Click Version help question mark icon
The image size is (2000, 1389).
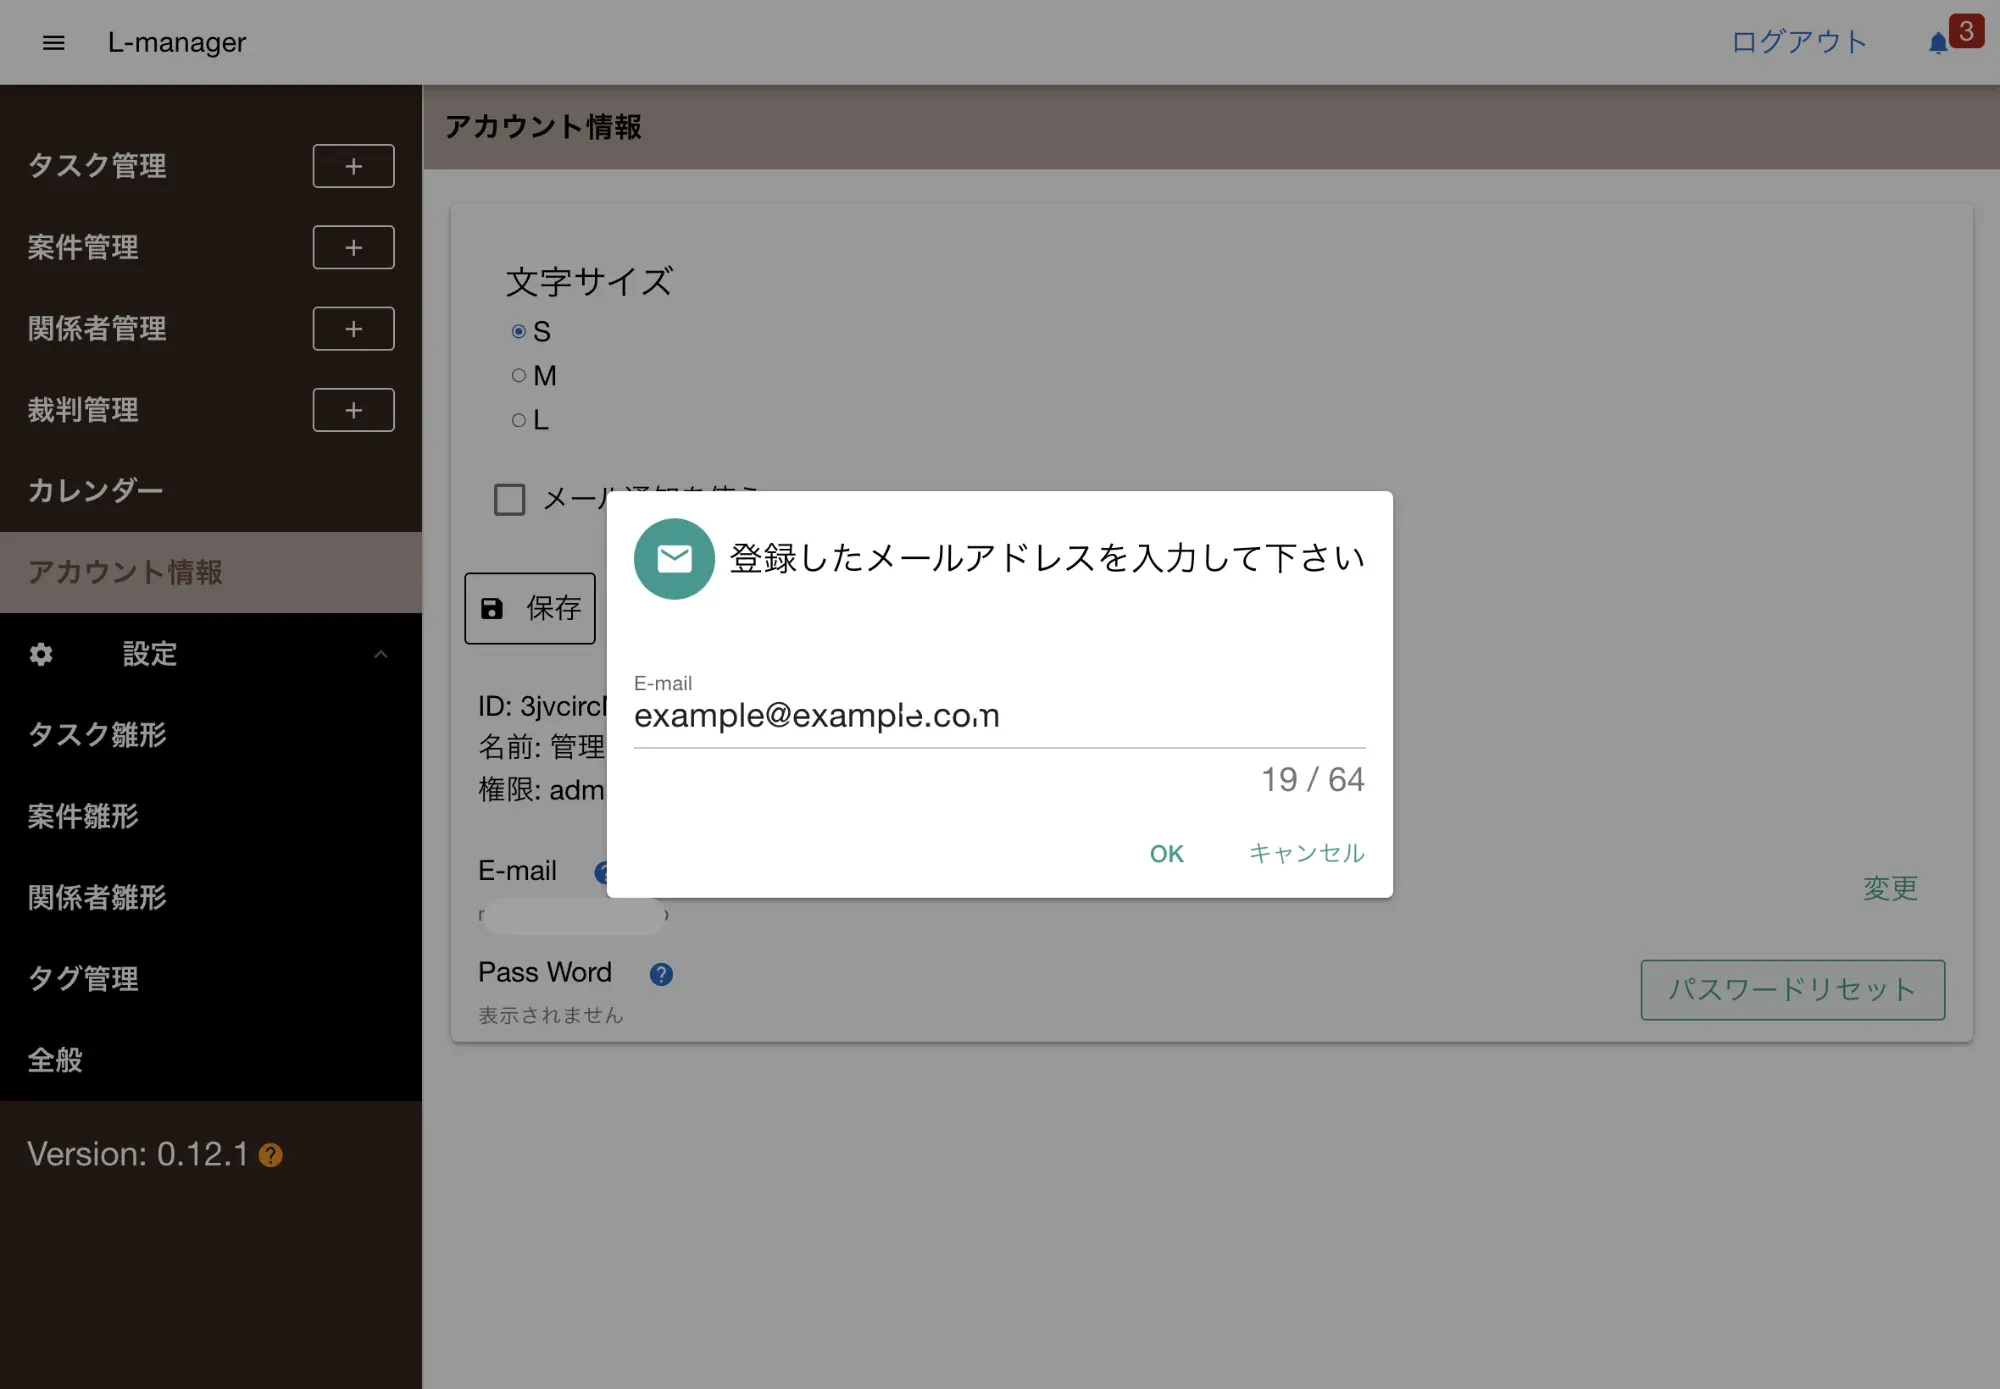pos(271,1155)
